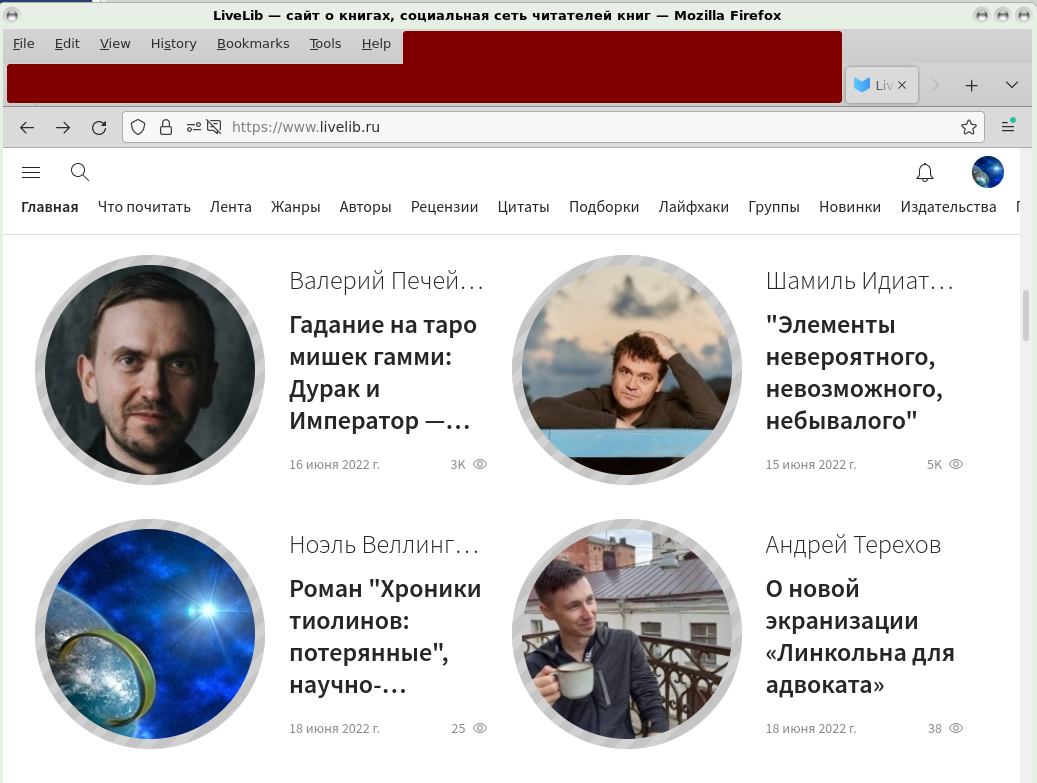Open the Лента section
1037x783 pixels.
[x=231, y=207]
